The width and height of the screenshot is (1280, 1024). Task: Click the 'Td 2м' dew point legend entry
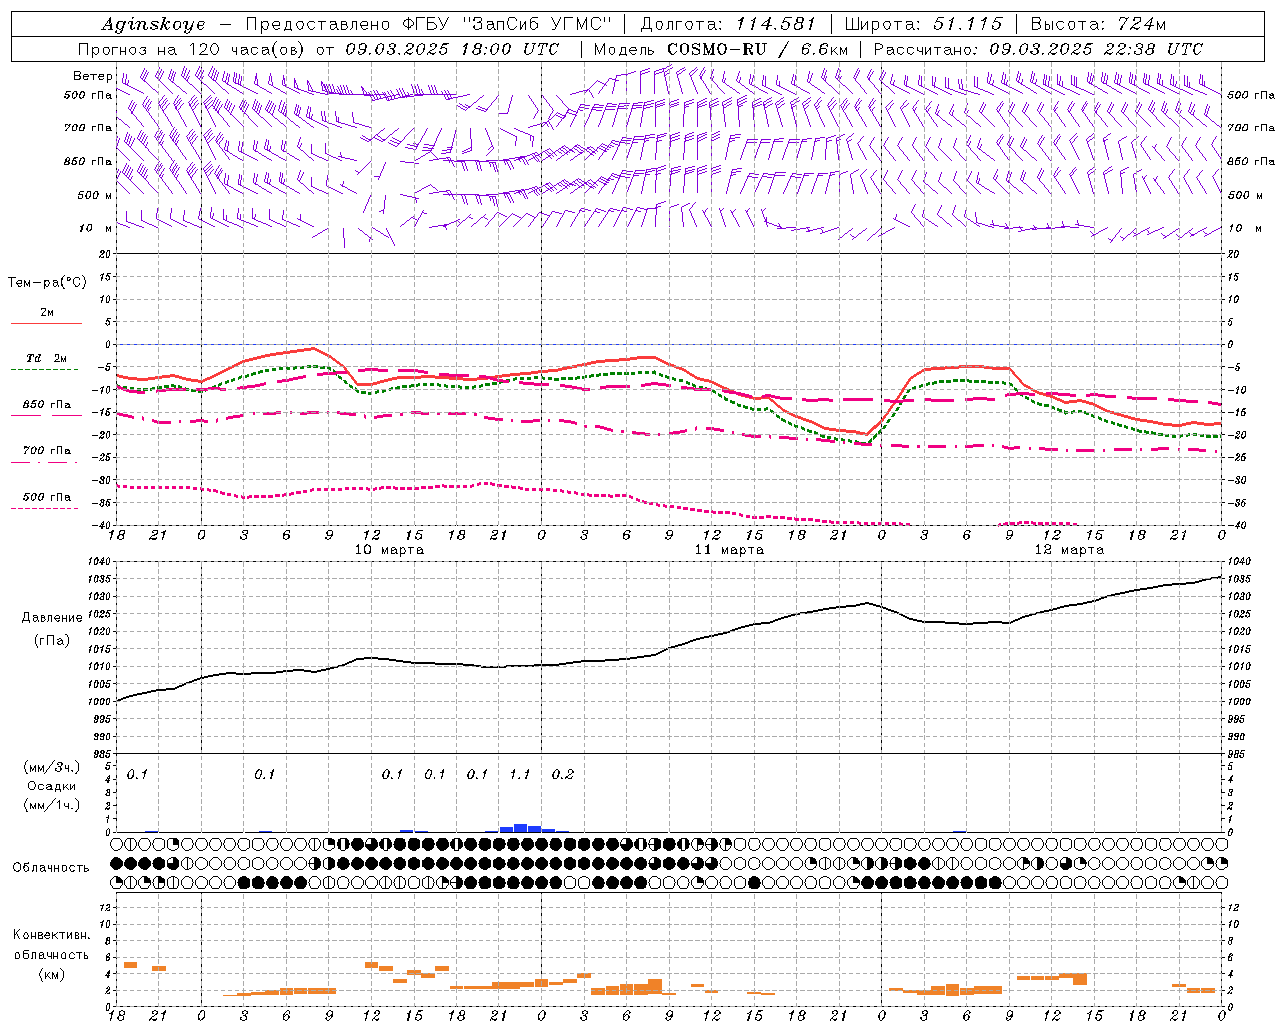click(47, 358)
